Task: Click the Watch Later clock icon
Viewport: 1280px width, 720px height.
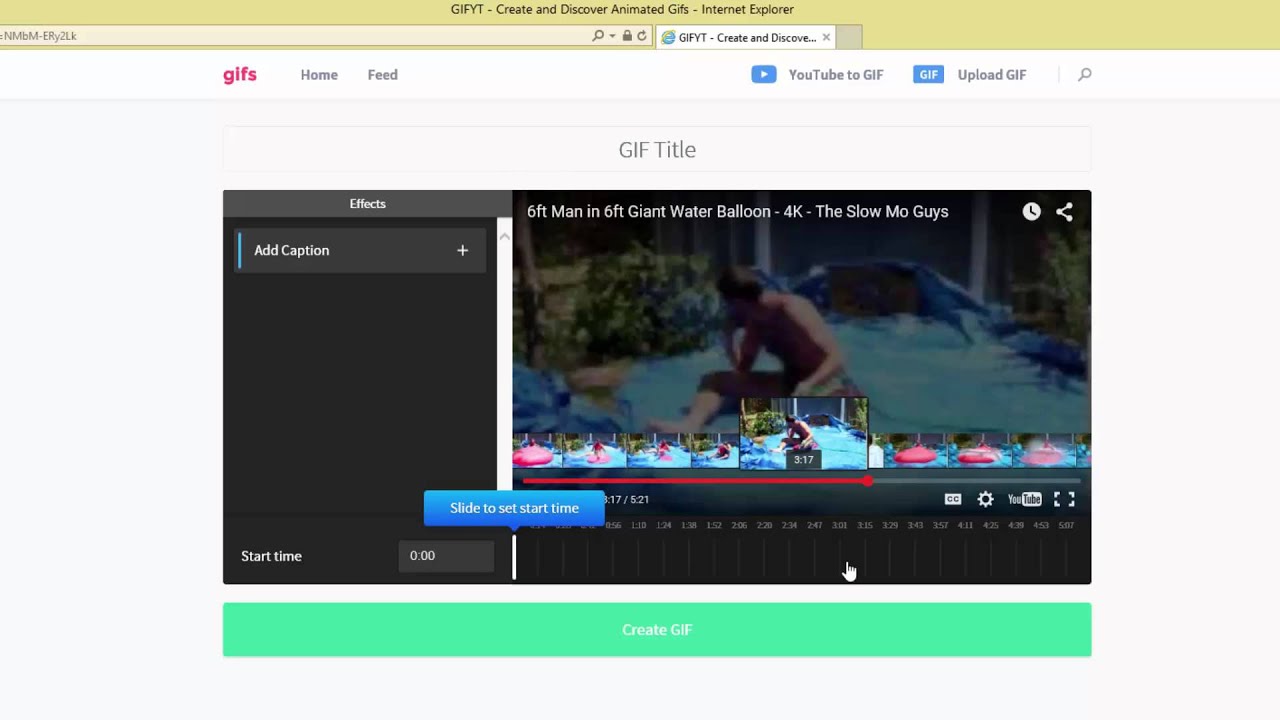Action: coord(1031,211)
